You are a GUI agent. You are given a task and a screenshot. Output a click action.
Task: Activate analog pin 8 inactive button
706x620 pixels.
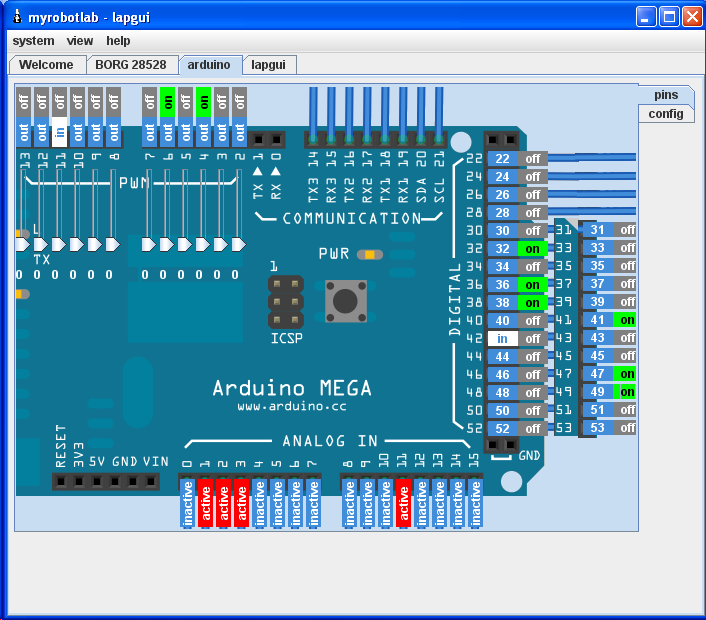tap(350, 503)
